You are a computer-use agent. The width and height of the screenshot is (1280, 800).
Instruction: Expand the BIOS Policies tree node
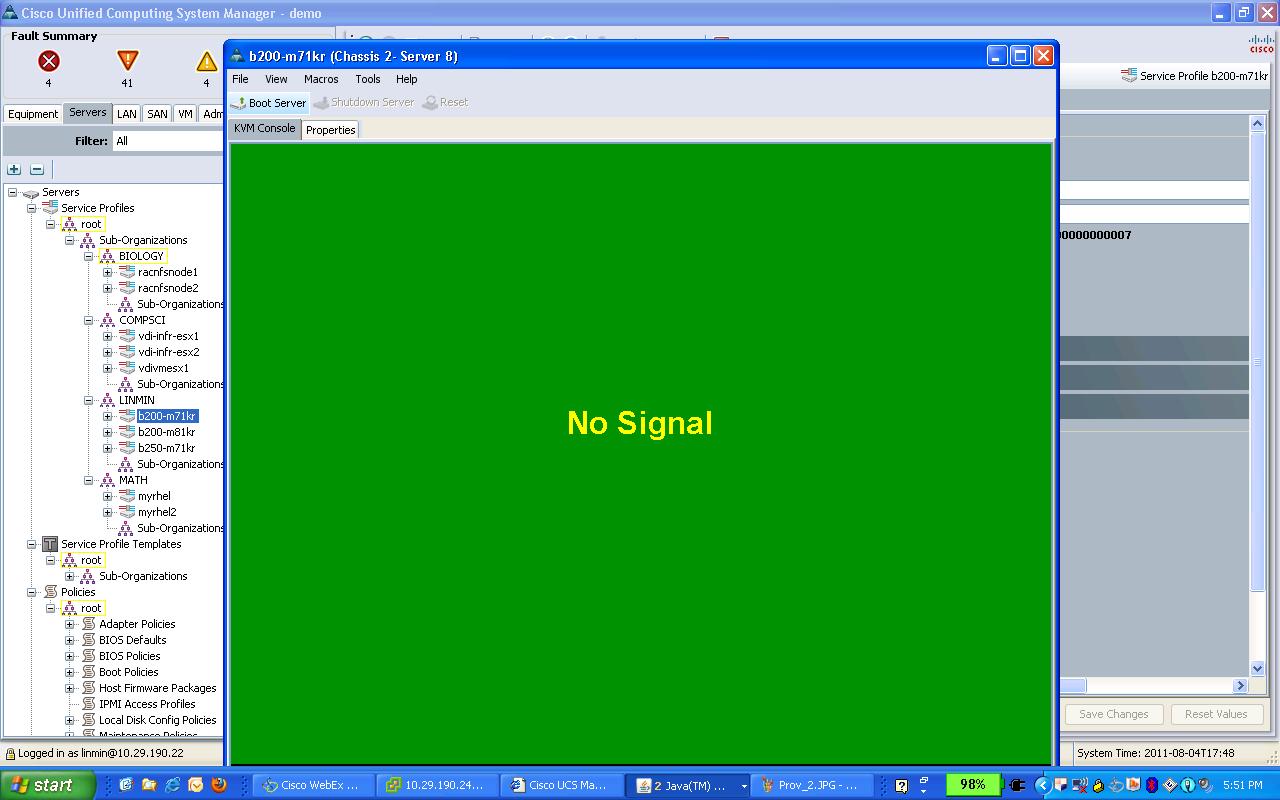(69, 656)
